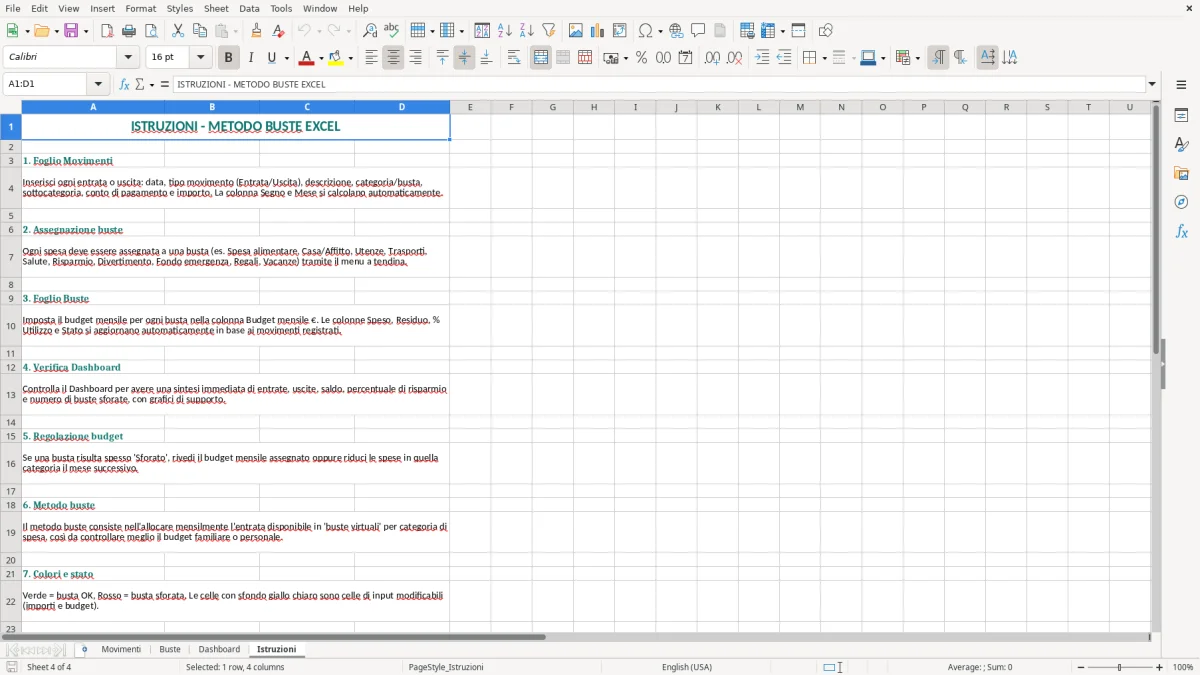Open the Sheet menu
Viewport: 1200px width, 675px height.
pos(216,8)
